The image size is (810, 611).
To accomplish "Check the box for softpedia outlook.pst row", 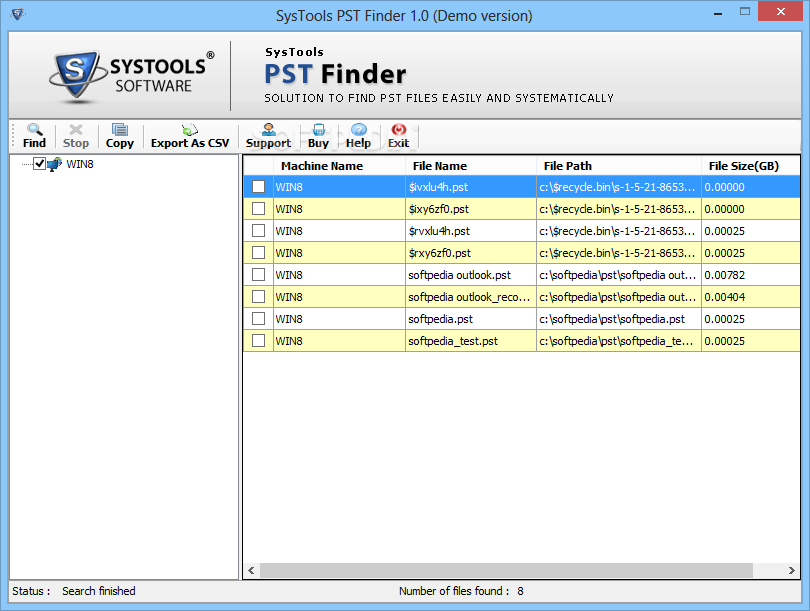I will coord(258,274).
